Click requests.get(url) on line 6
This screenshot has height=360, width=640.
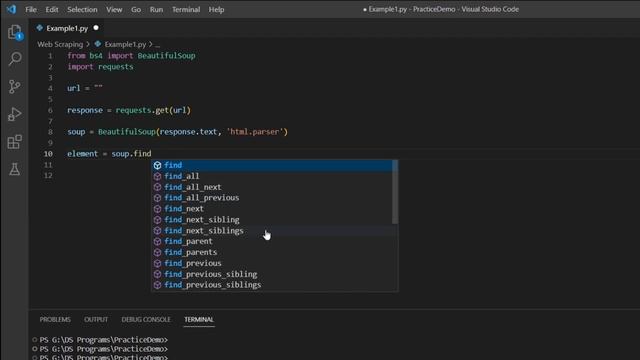tap(153, 110)
